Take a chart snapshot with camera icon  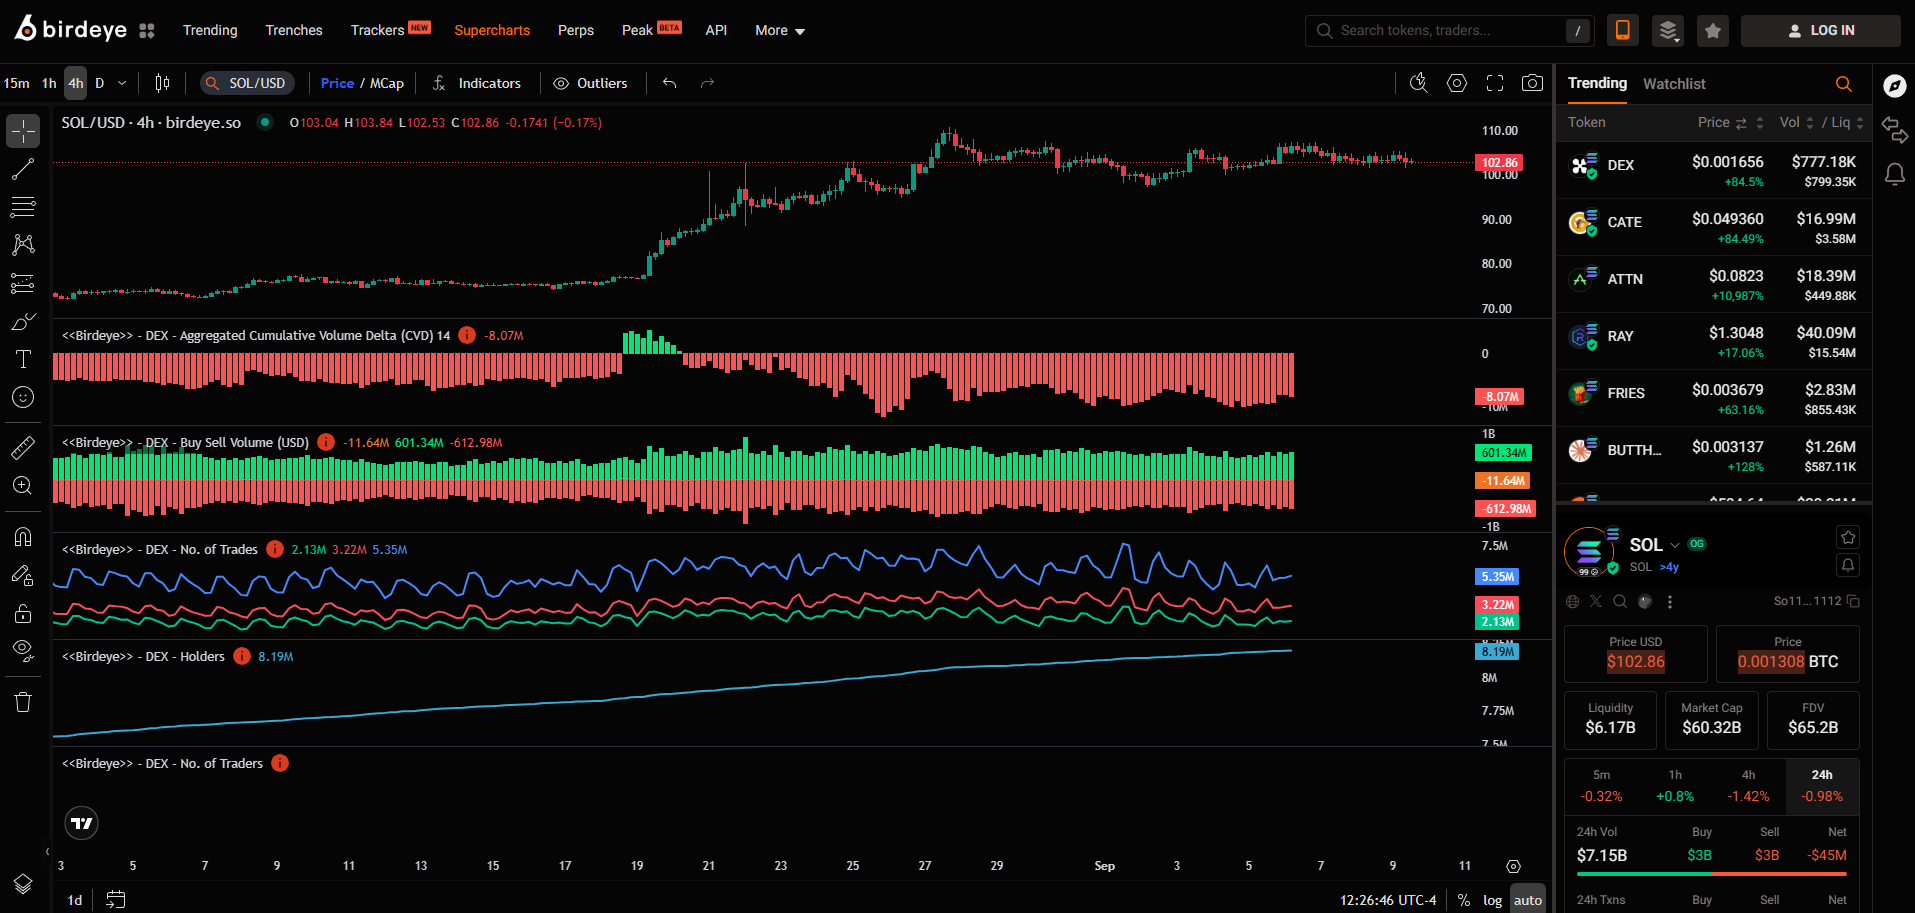click(1532, 83)
